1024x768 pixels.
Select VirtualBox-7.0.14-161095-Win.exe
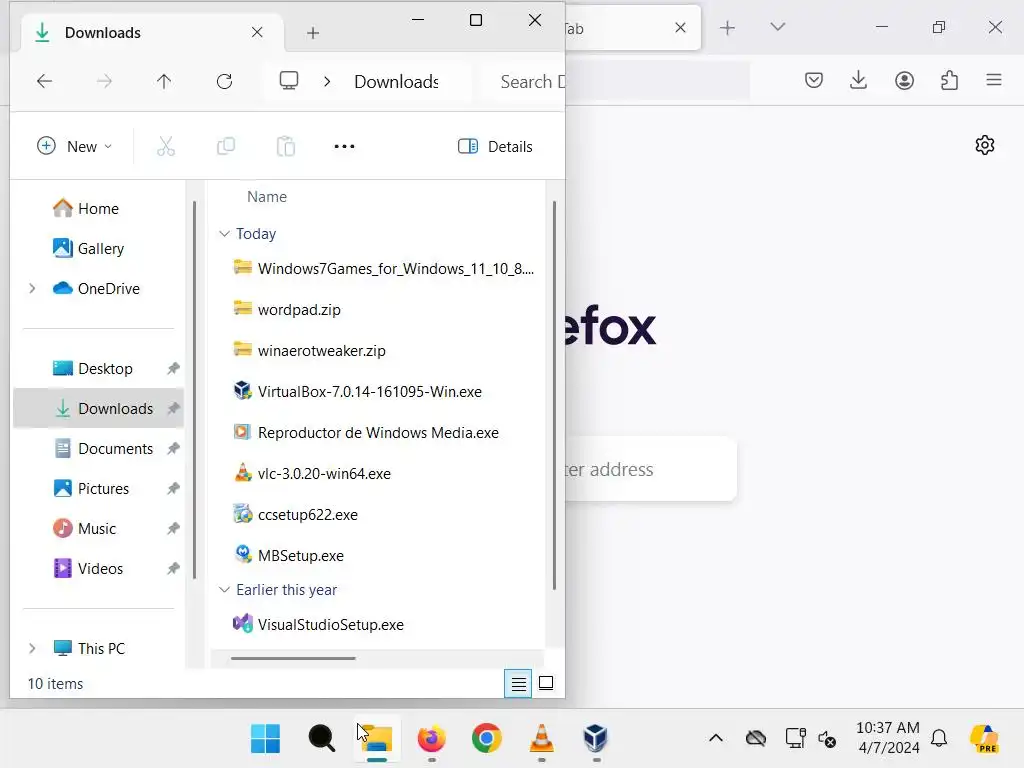358,391
